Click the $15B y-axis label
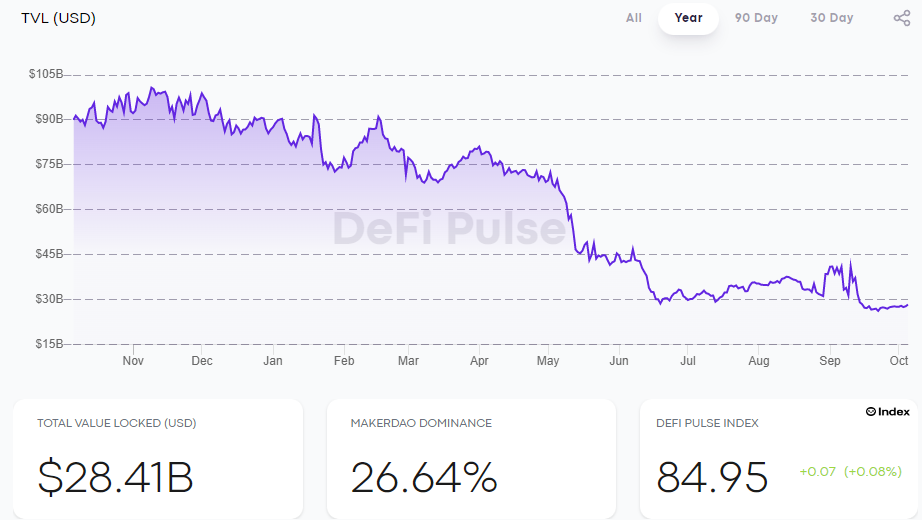The height and width of the screenshot is (520, 922). [49, 344]
